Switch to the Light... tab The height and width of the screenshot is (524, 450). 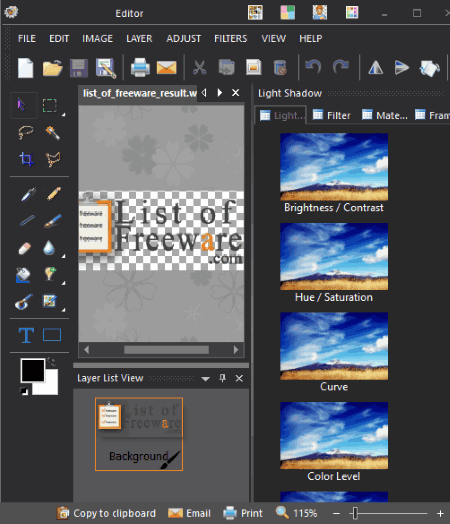pyautogui.click(x=281, y=115)
